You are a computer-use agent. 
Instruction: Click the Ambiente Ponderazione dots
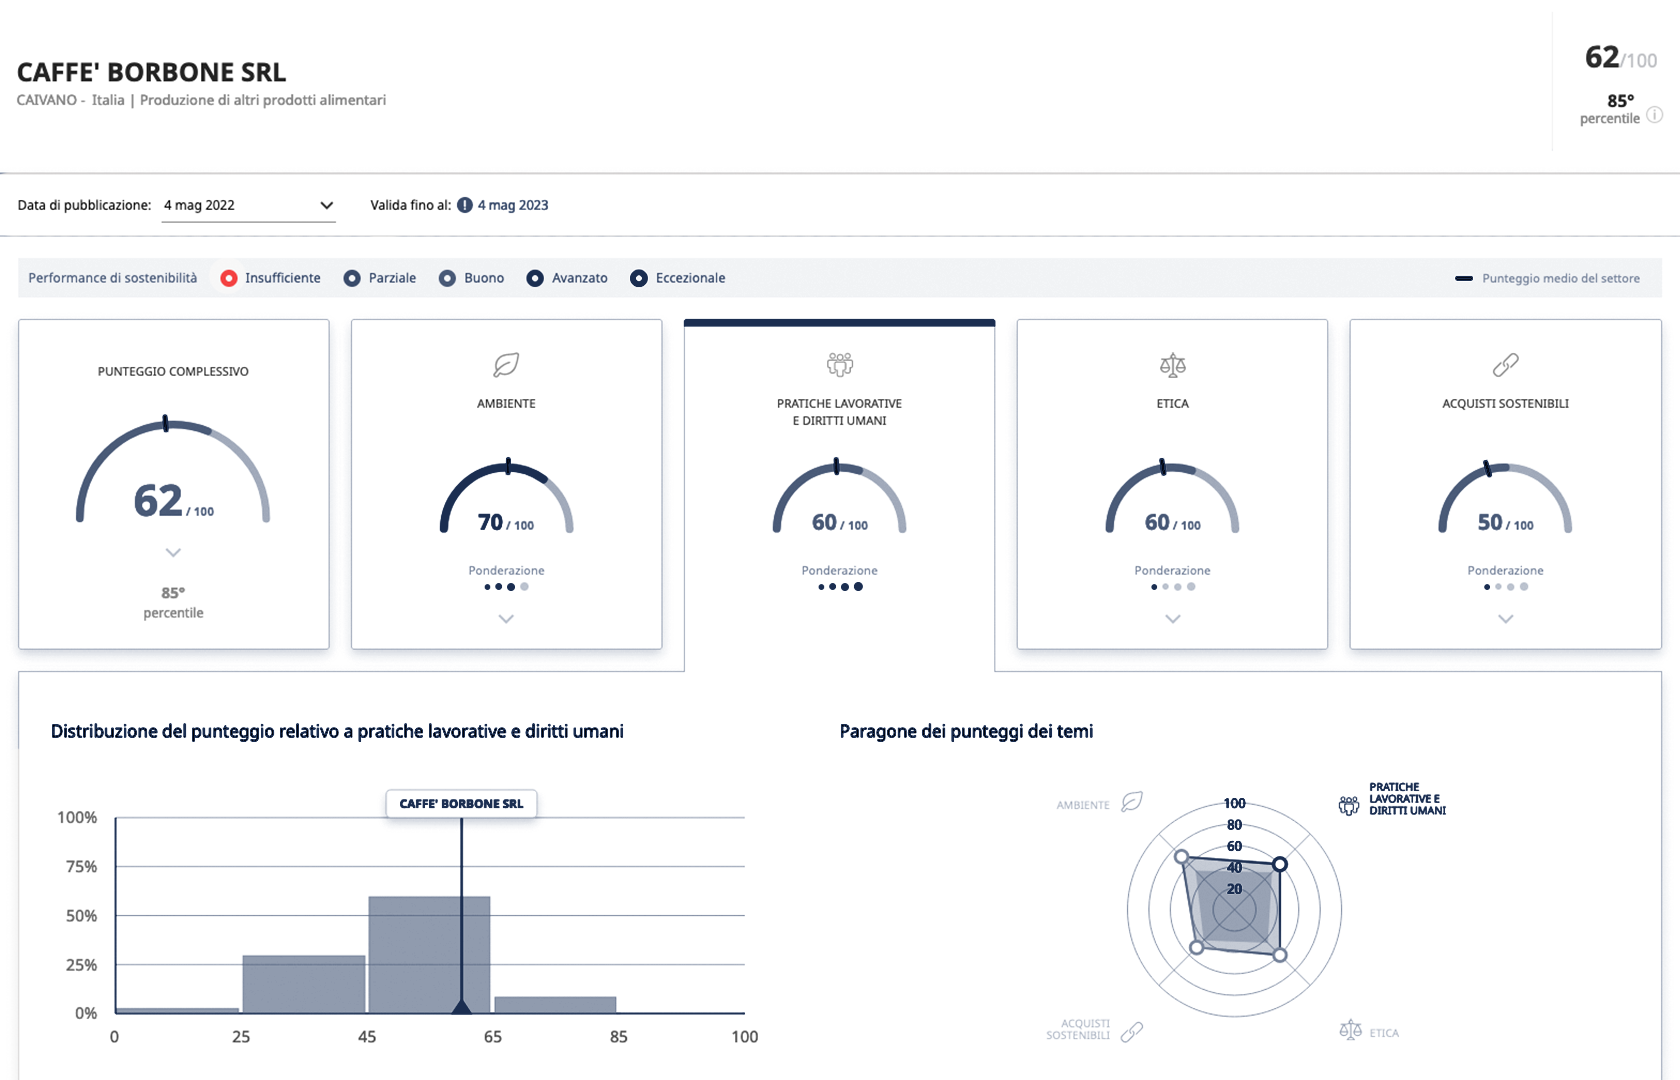click(506, 587)
